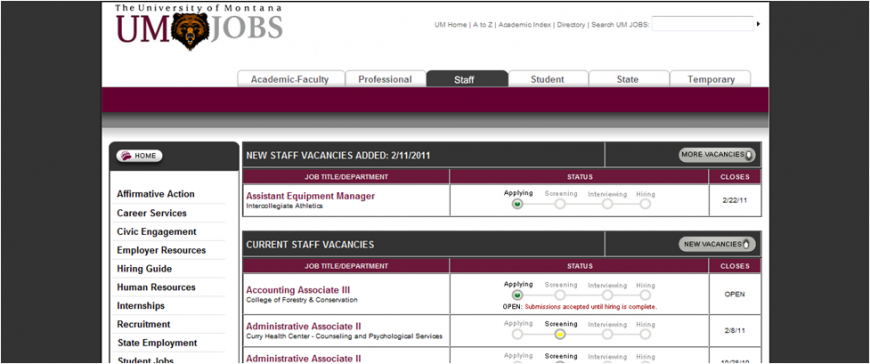Viewport: 870px width, 364px height.
Task: Open the Accounting Associate III job listing
Action: [x=298, y=290]
